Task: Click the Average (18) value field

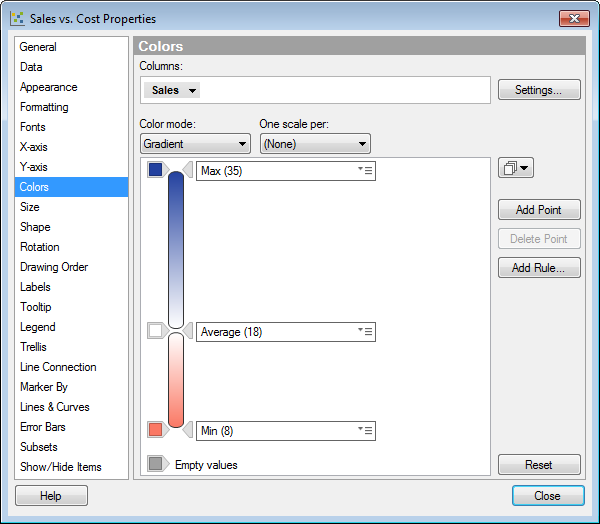Action: point(286,332)
